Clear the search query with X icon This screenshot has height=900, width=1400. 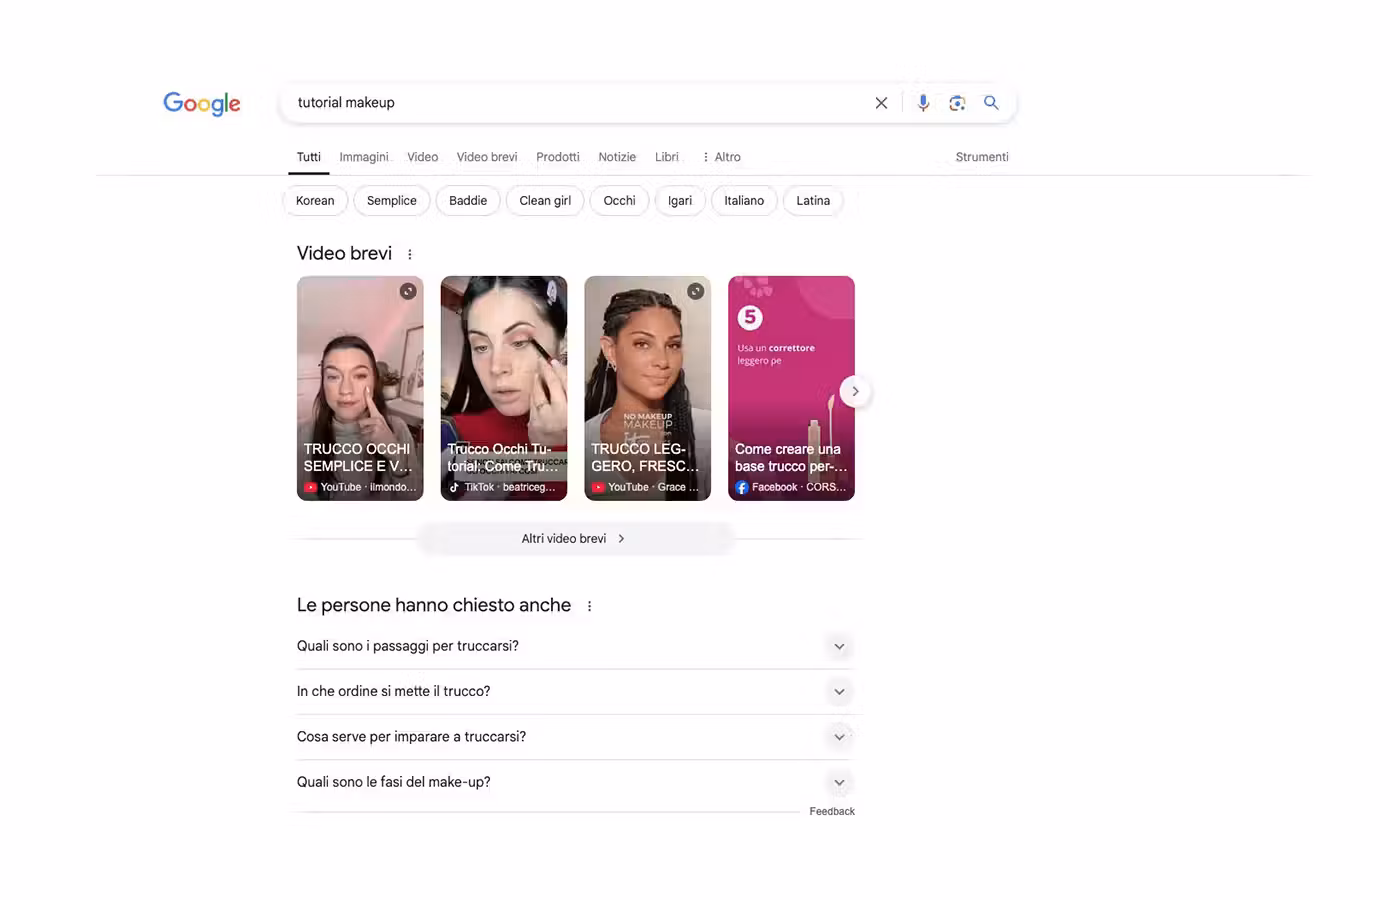[x=881, y=103]
